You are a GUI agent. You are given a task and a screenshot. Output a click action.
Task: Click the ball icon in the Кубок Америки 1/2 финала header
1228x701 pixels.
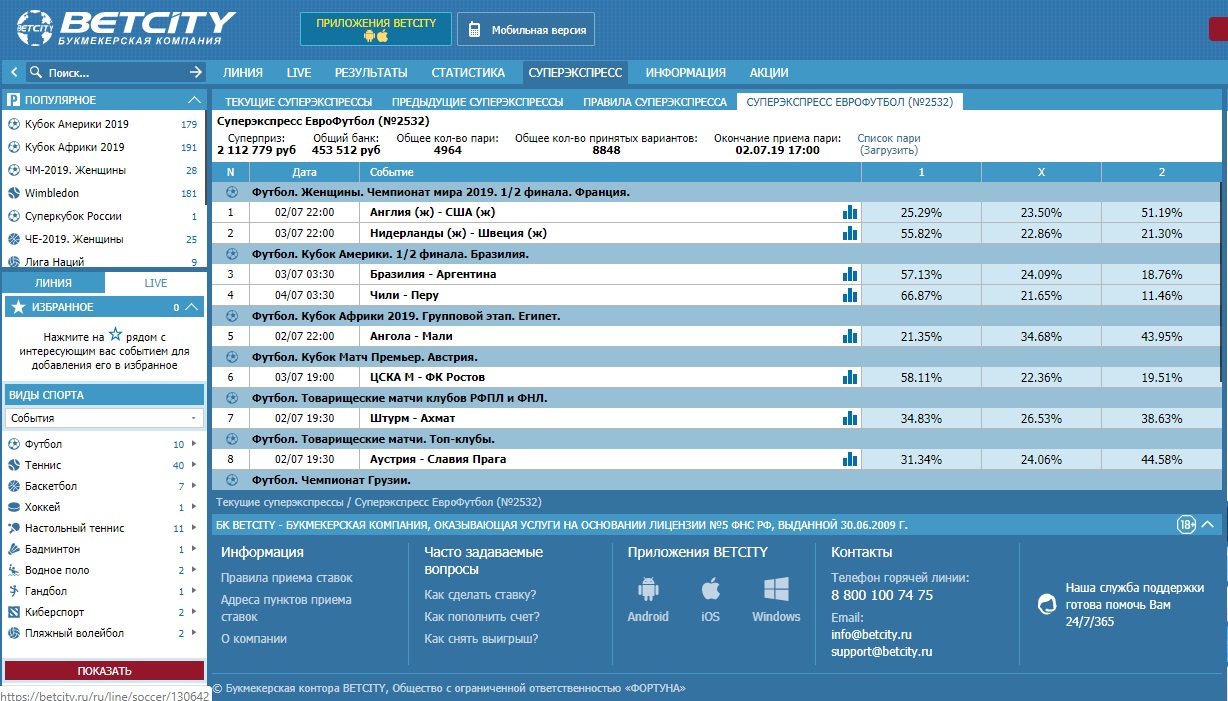pyautogui.click(x=232, y=254)
